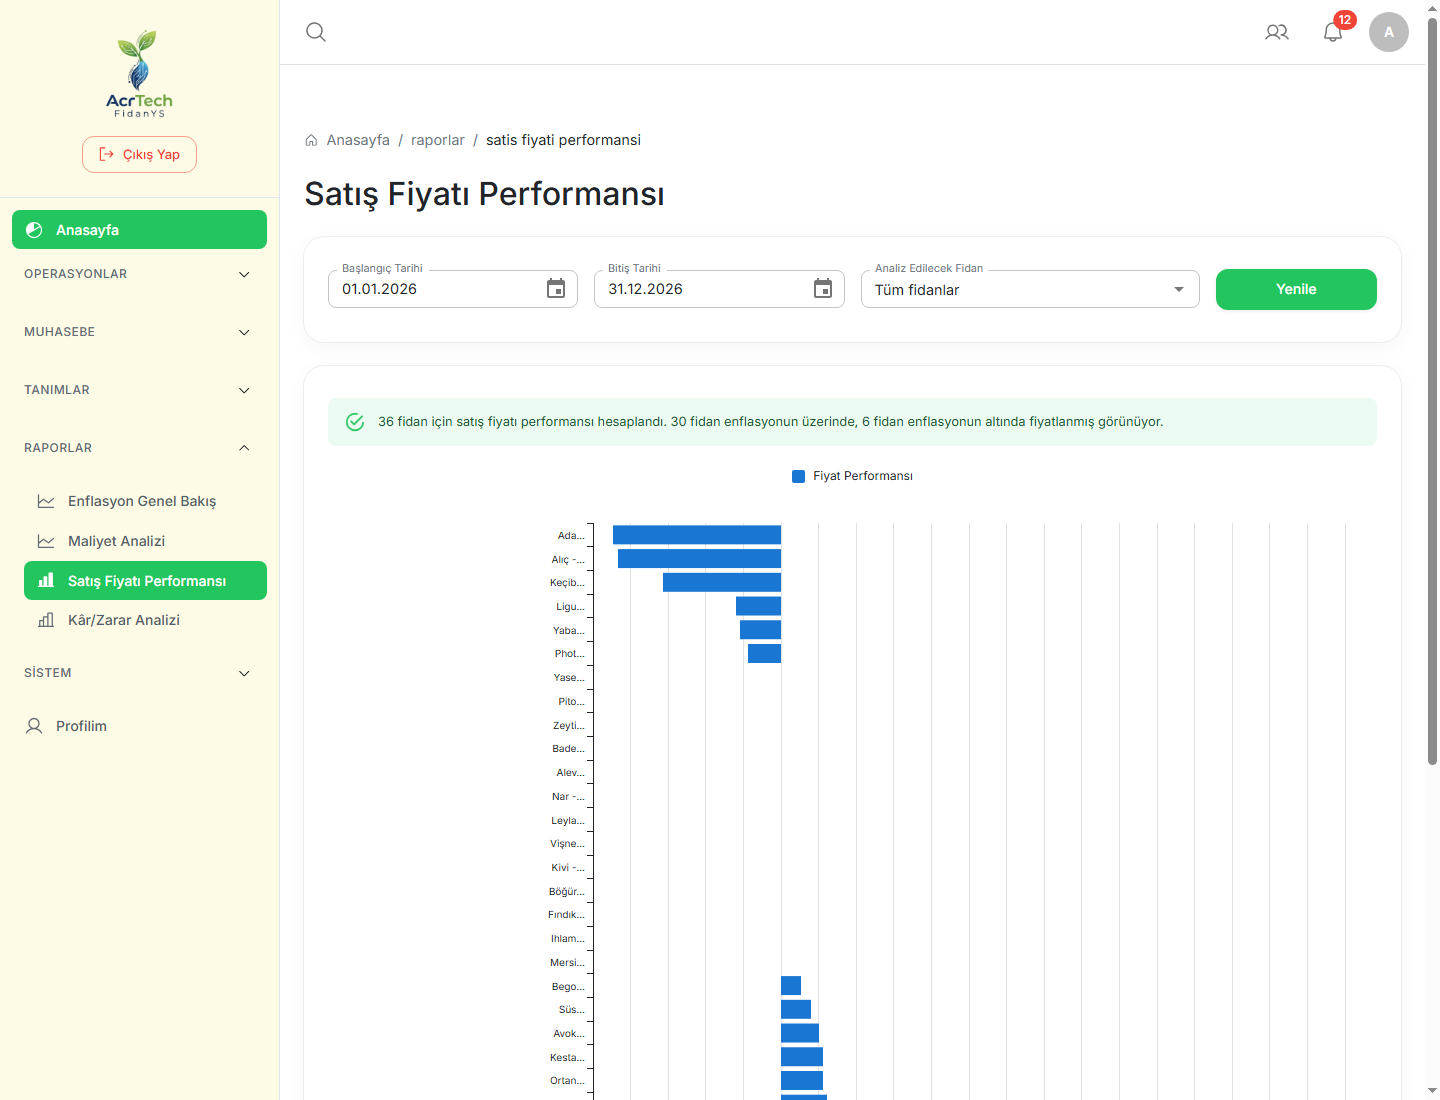Open Profilim page
This screenshot has width=1440, height=1100.
pyautogui.click(x=139, y=726)
